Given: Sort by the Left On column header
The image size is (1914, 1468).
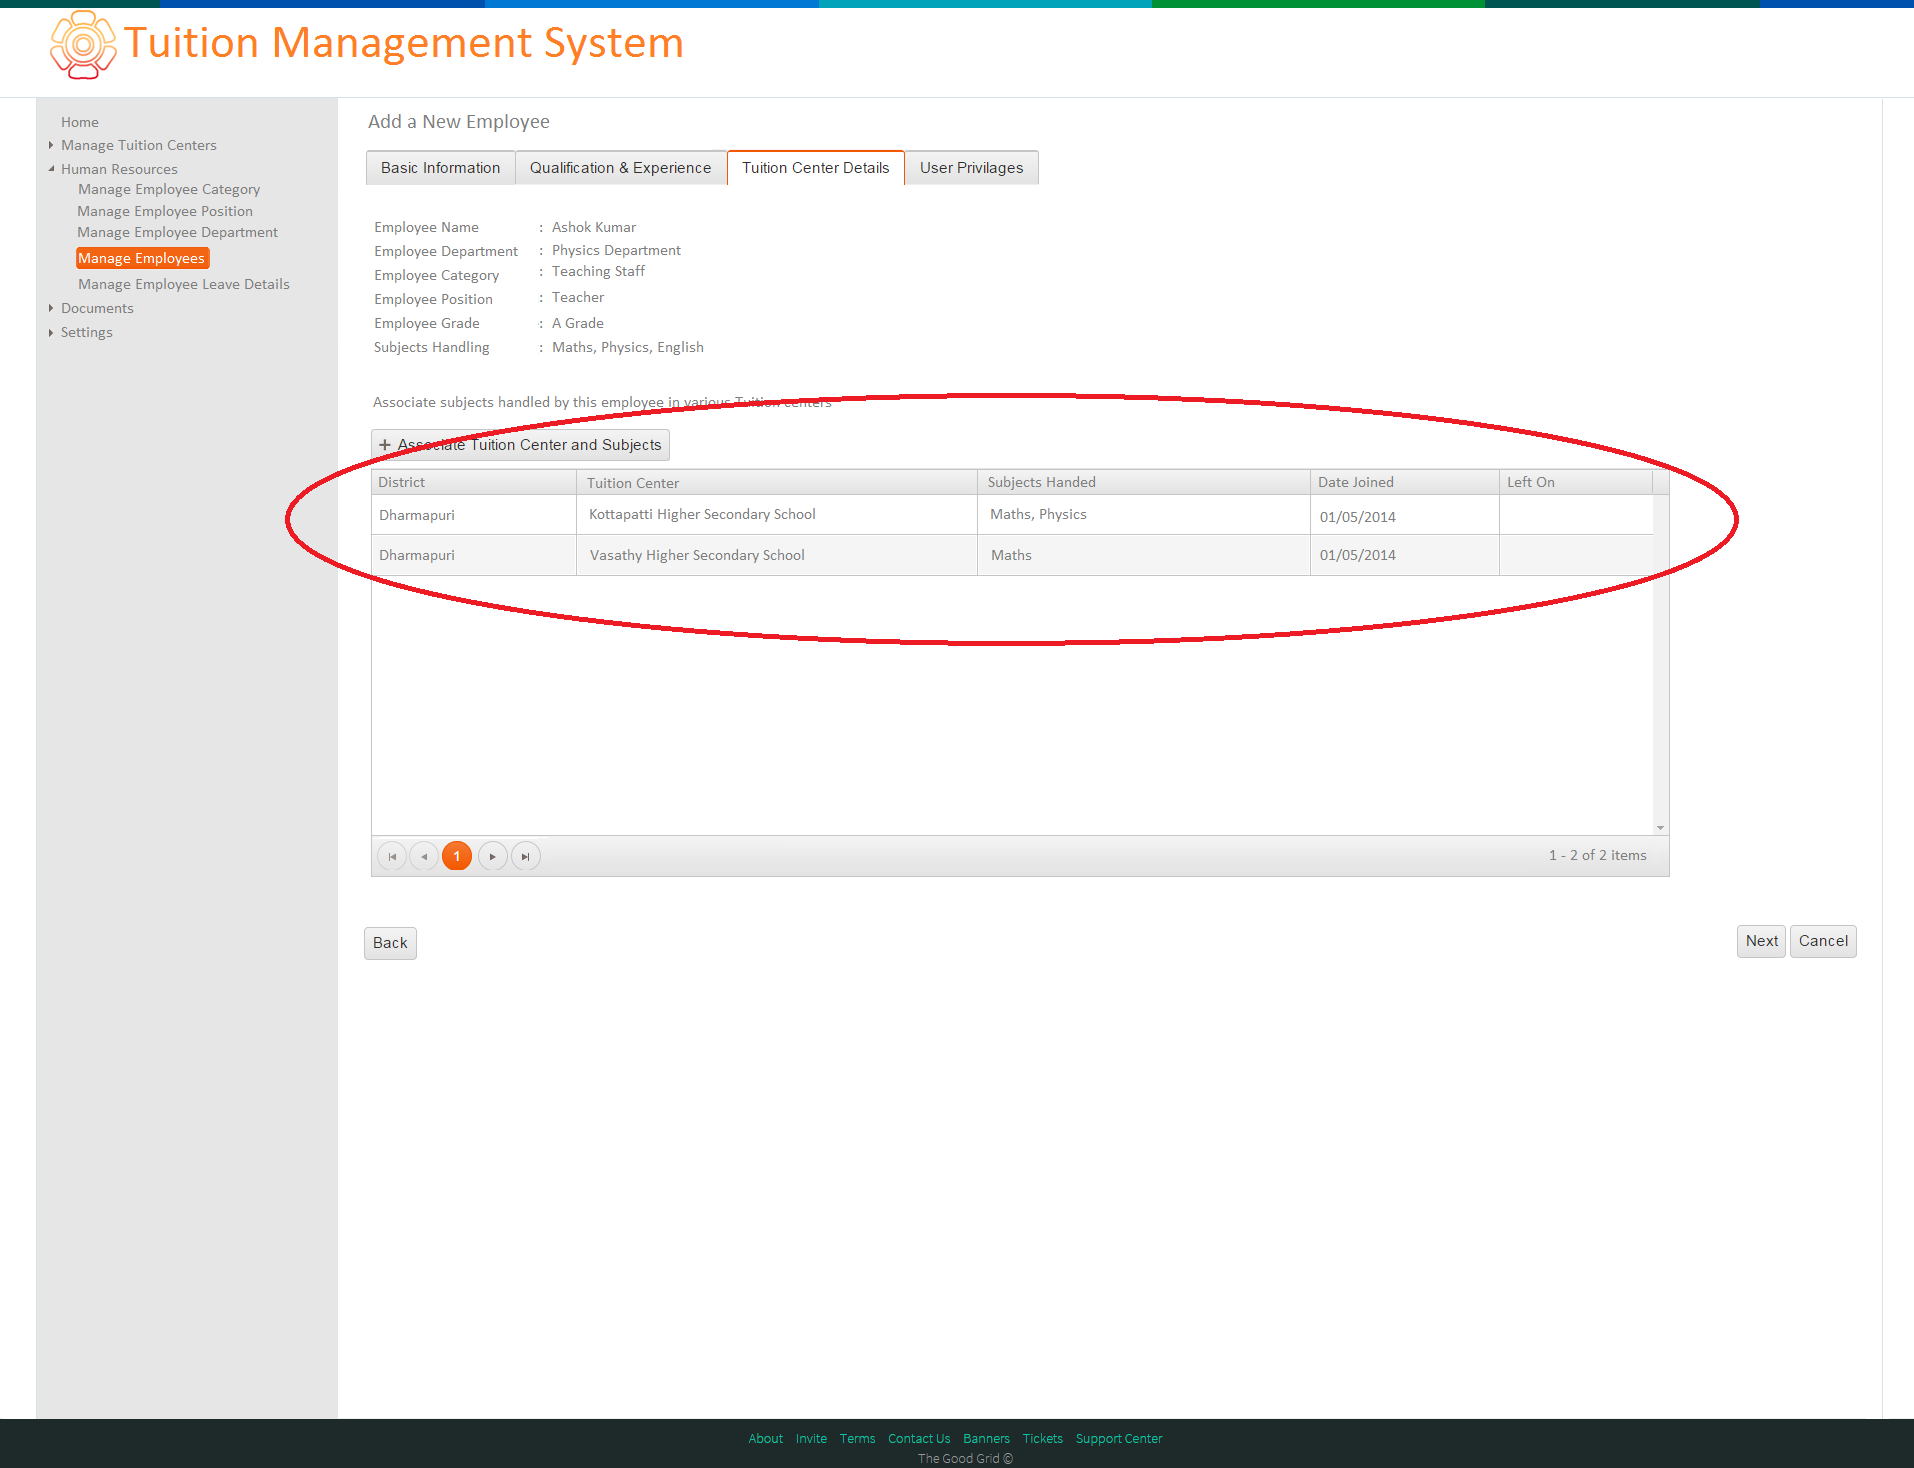Looking at the screenshot, I should tap(1576, 482).
